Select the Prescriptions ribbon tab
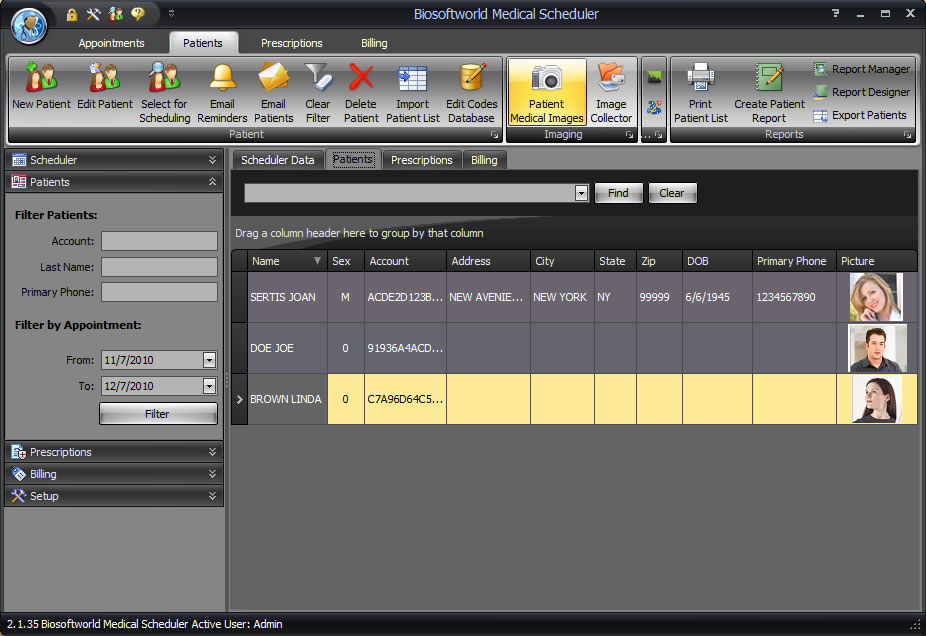 [x=292, y=43]
